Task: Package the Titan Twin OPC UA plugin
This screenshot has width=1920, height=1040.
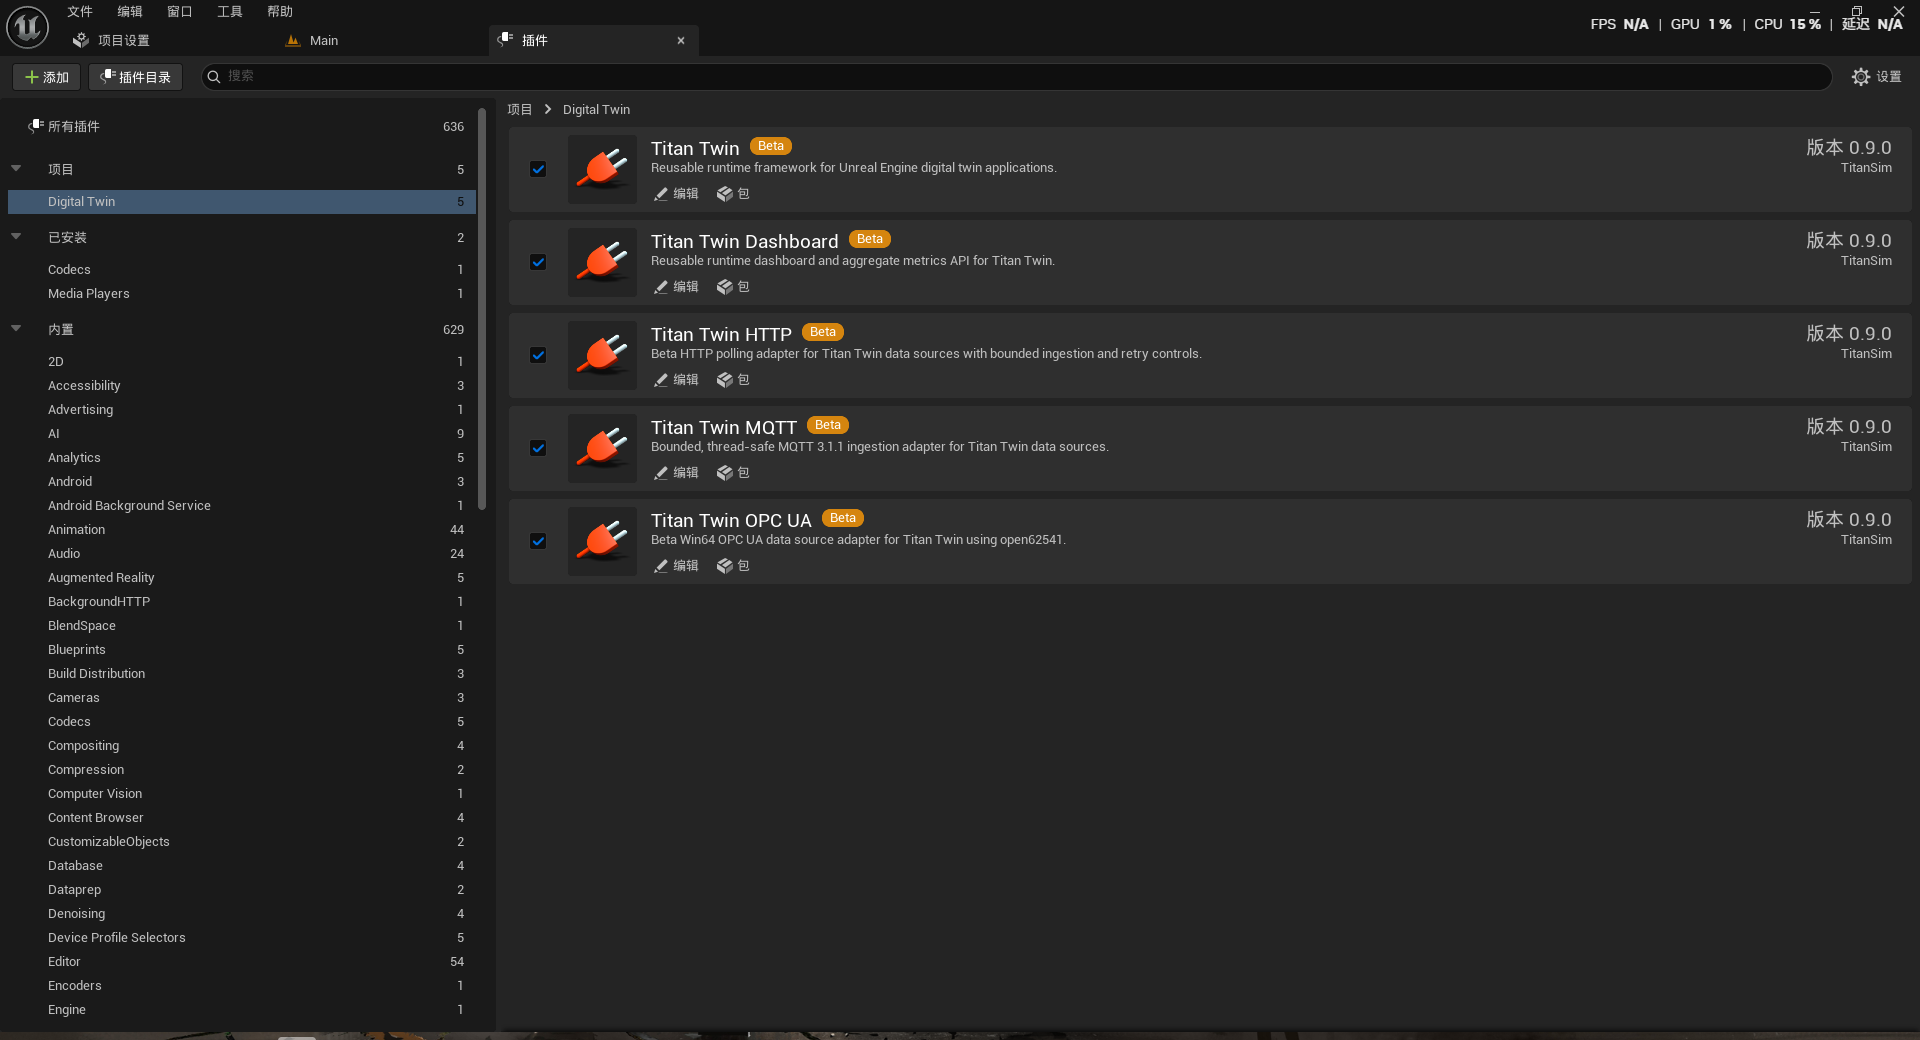Action: (x=733, y=566)
